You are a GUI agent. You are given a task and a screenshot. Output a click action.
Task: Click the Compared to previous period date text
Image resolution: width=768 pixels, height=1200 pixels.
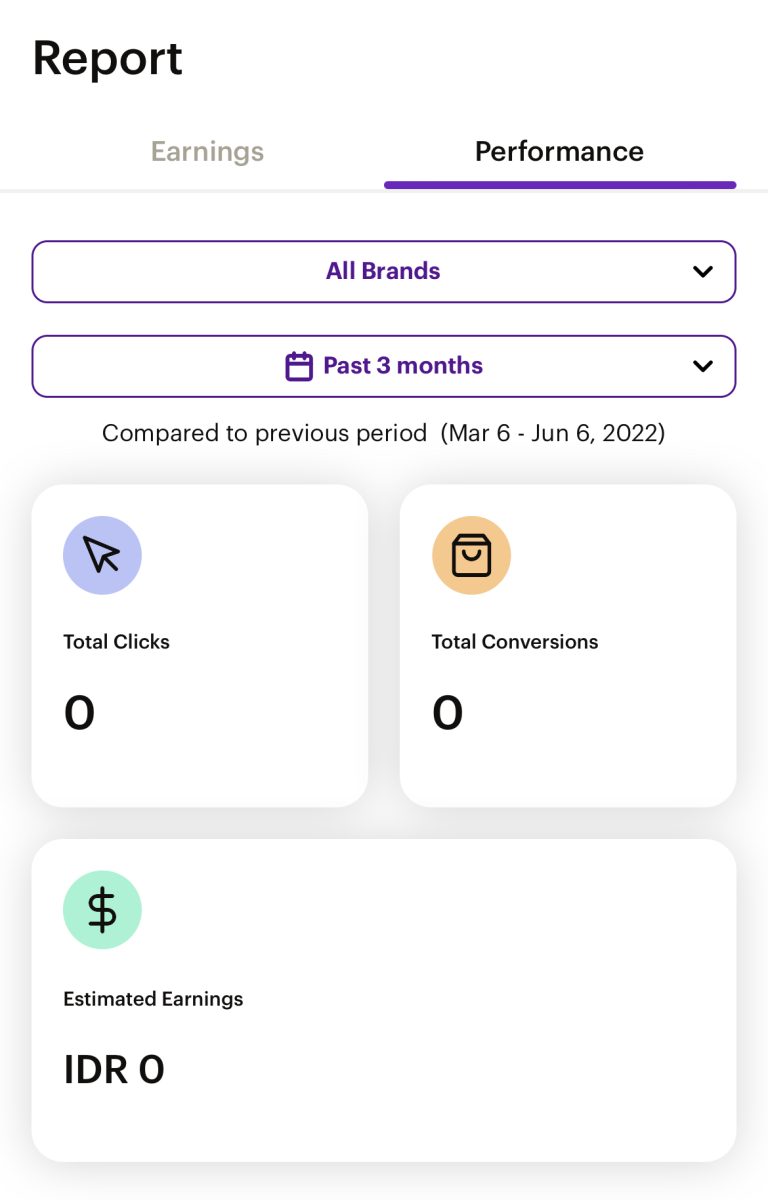tap(384, 433)
